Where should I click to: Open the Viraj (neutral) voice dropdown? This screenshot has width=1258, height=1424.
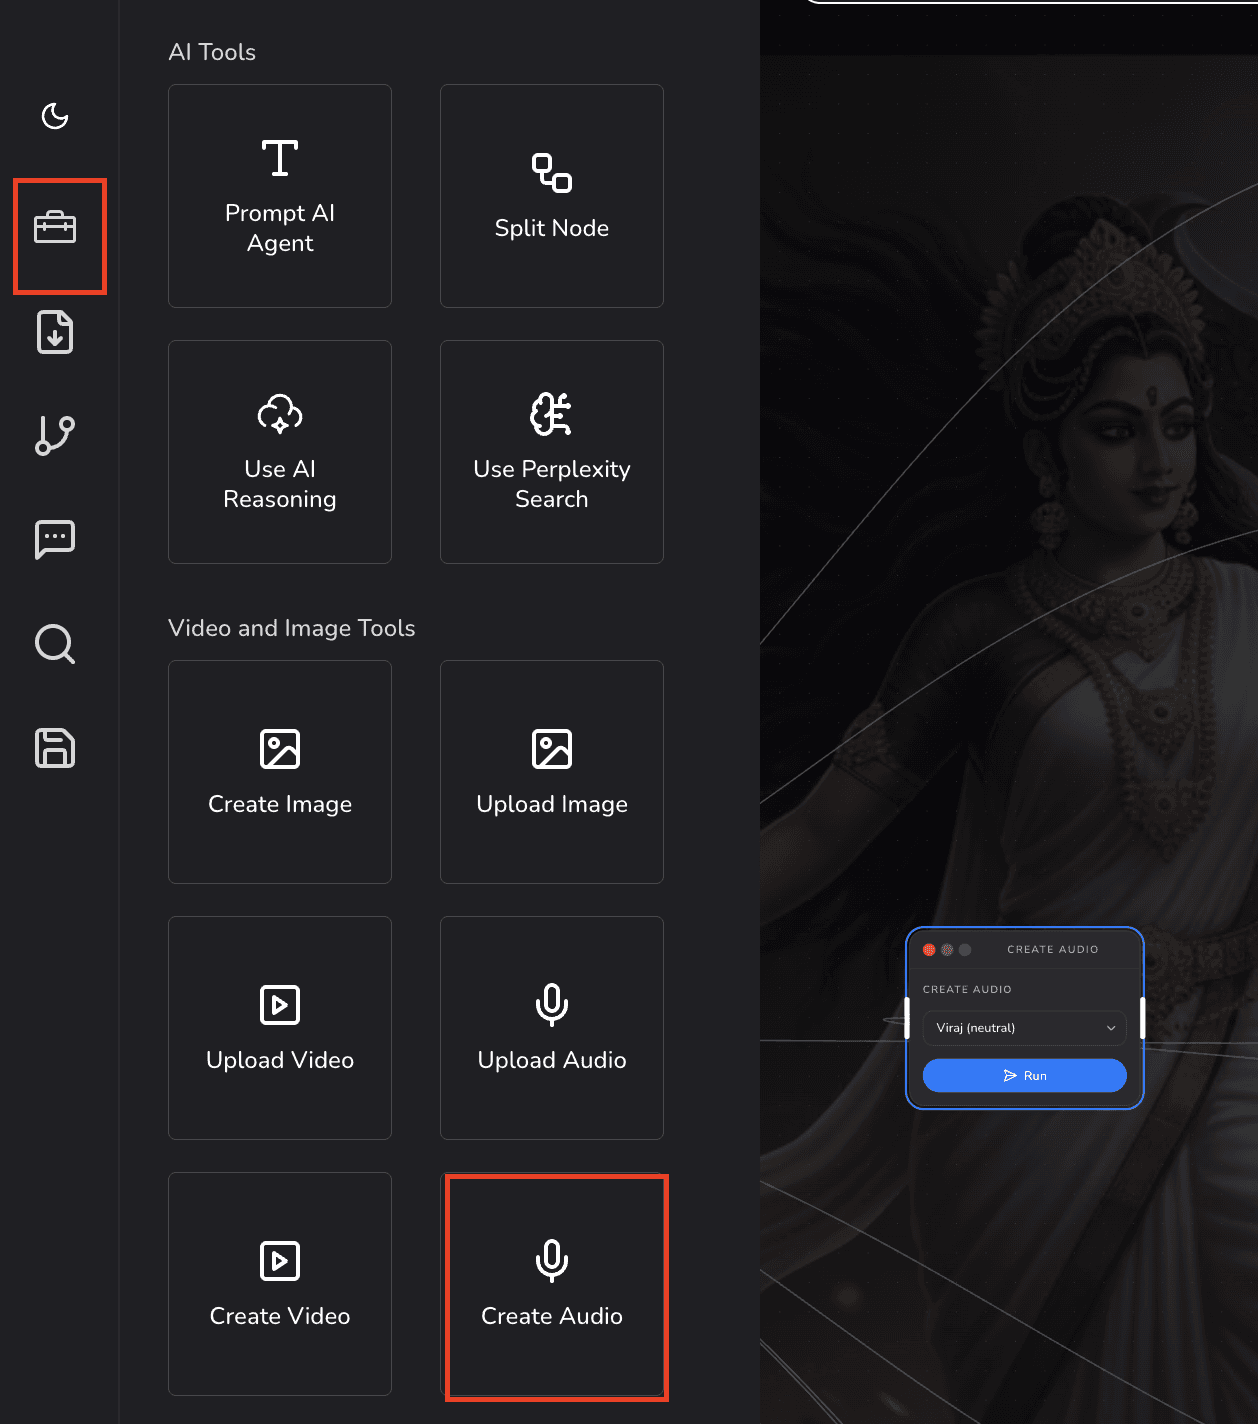(x=1025, y=1028)
